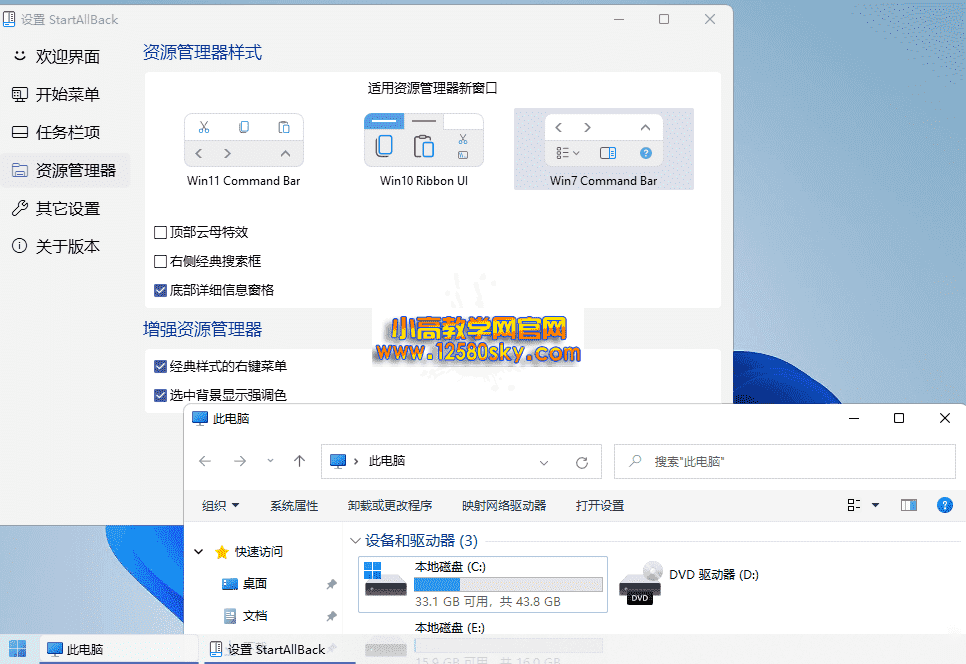Open the view options dropdown arrow
Image resolution: width=966 pixels, height=664 pixels.
[875, 505]
